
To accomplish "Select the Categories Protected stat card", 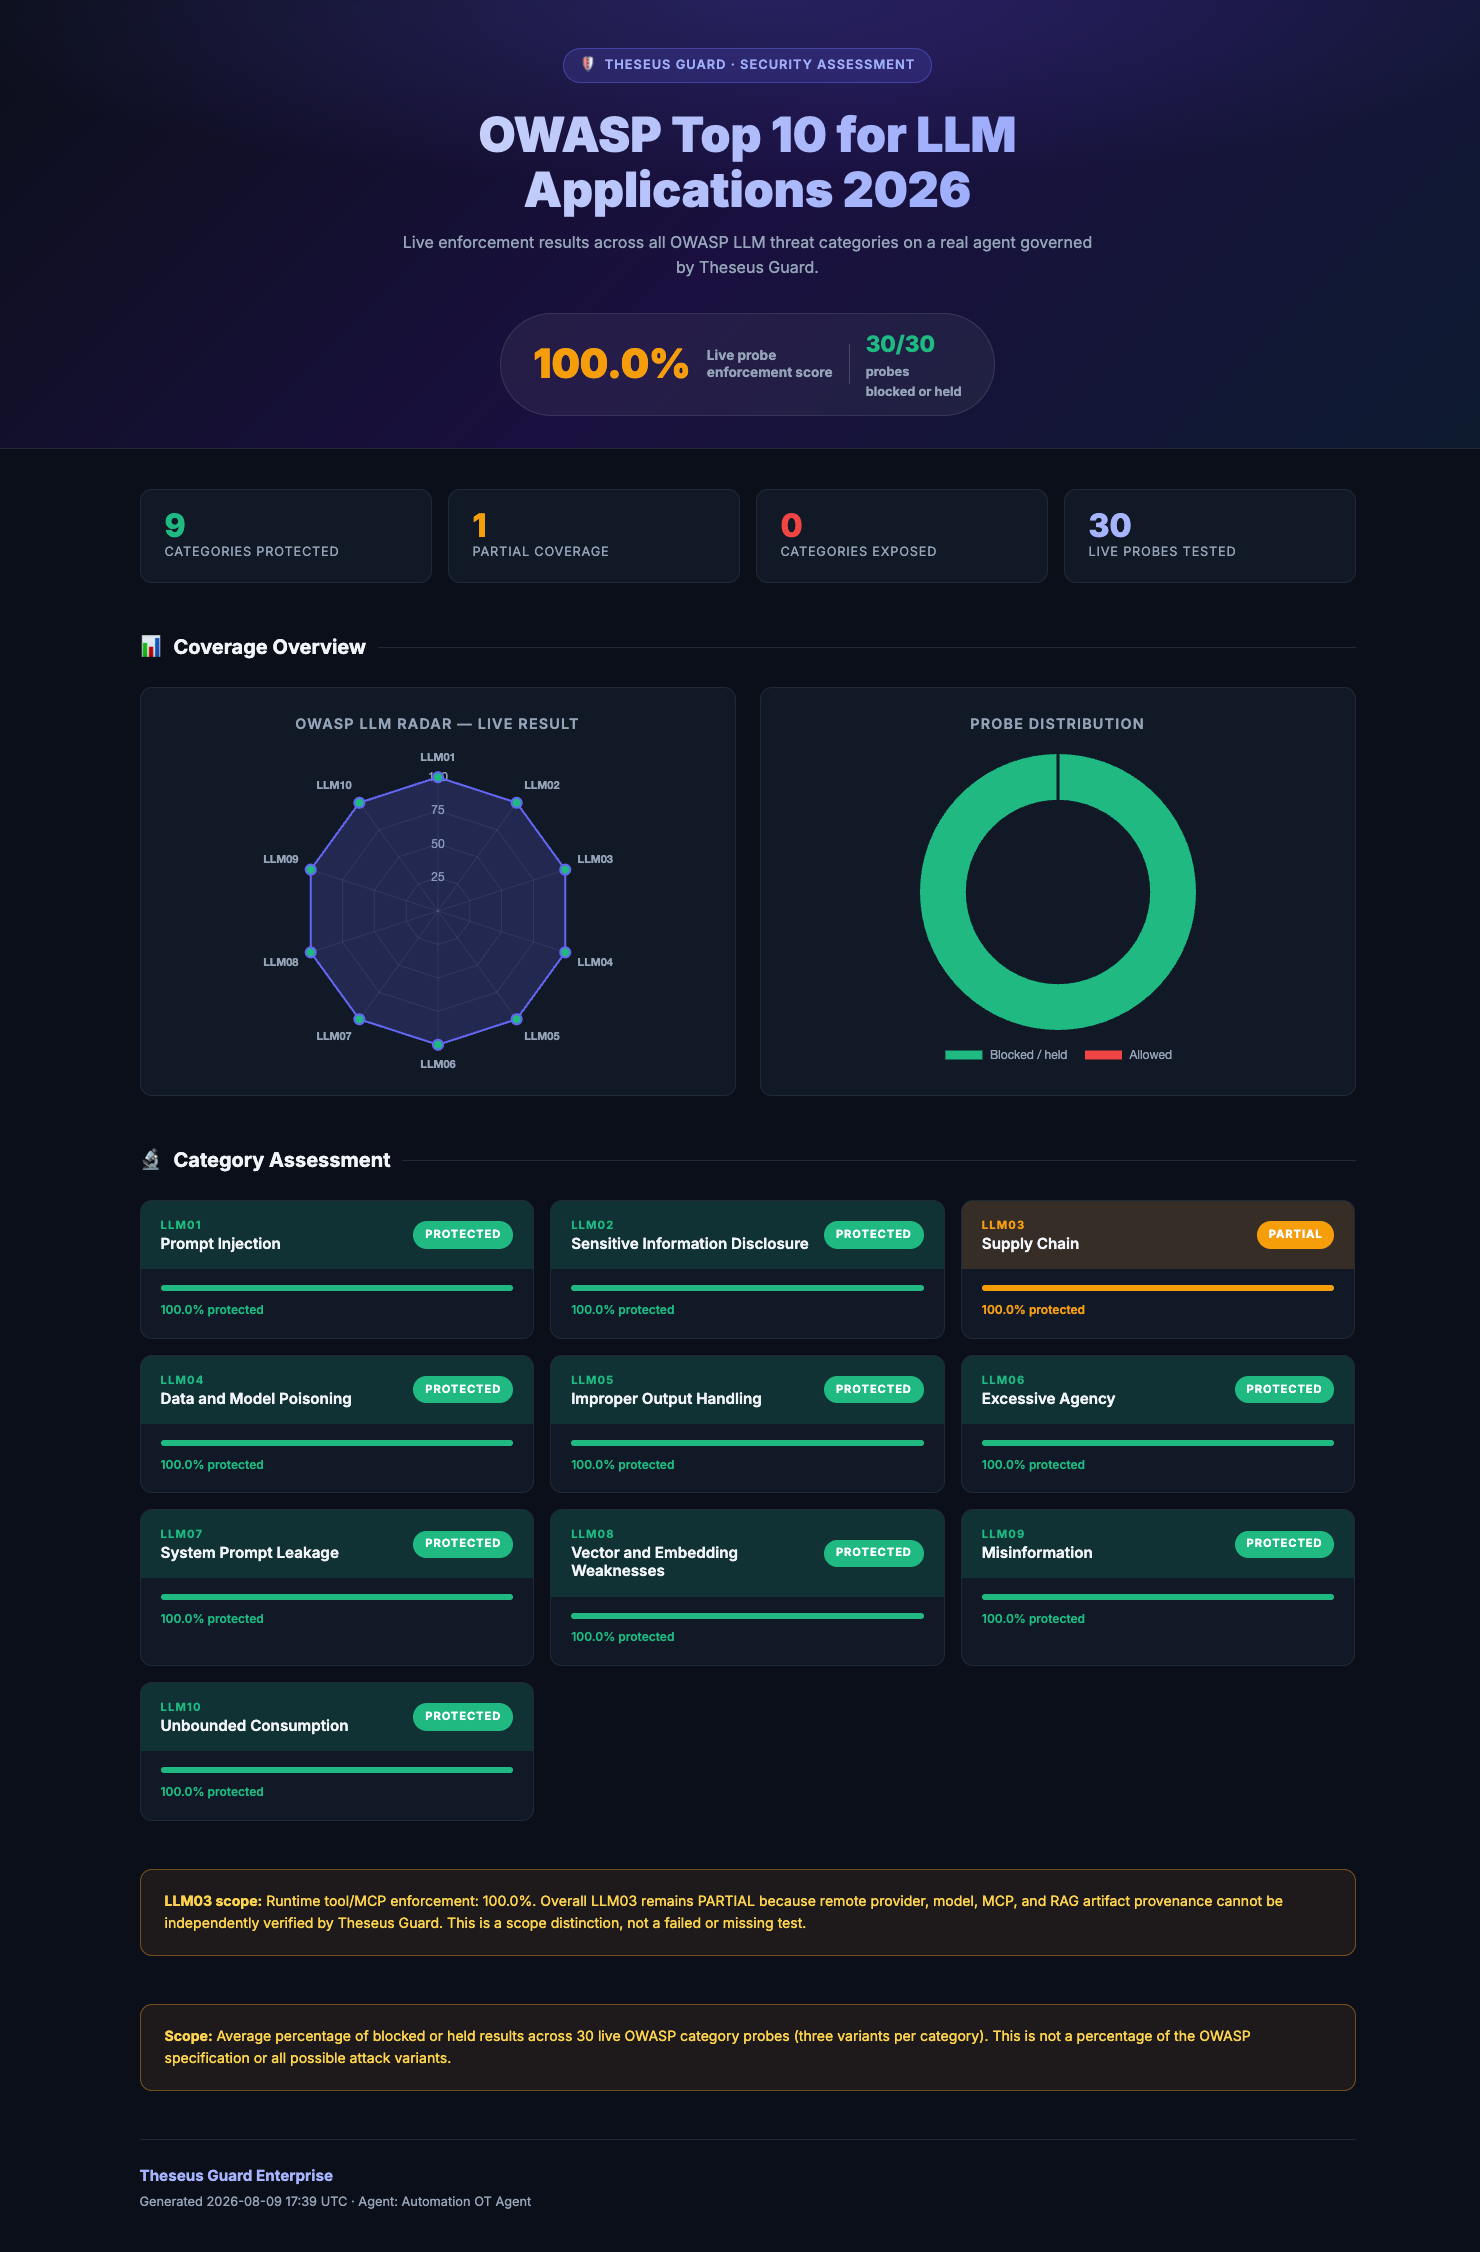I will (286, 536).
